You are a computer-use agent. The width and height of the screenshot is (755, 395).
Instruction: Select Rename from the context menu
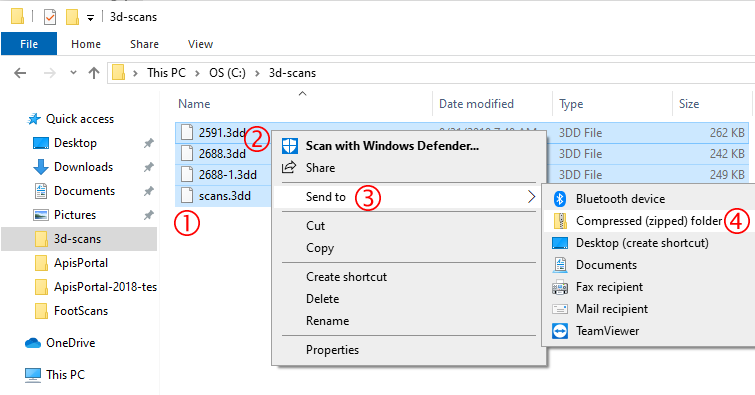[x=327, y=321]
